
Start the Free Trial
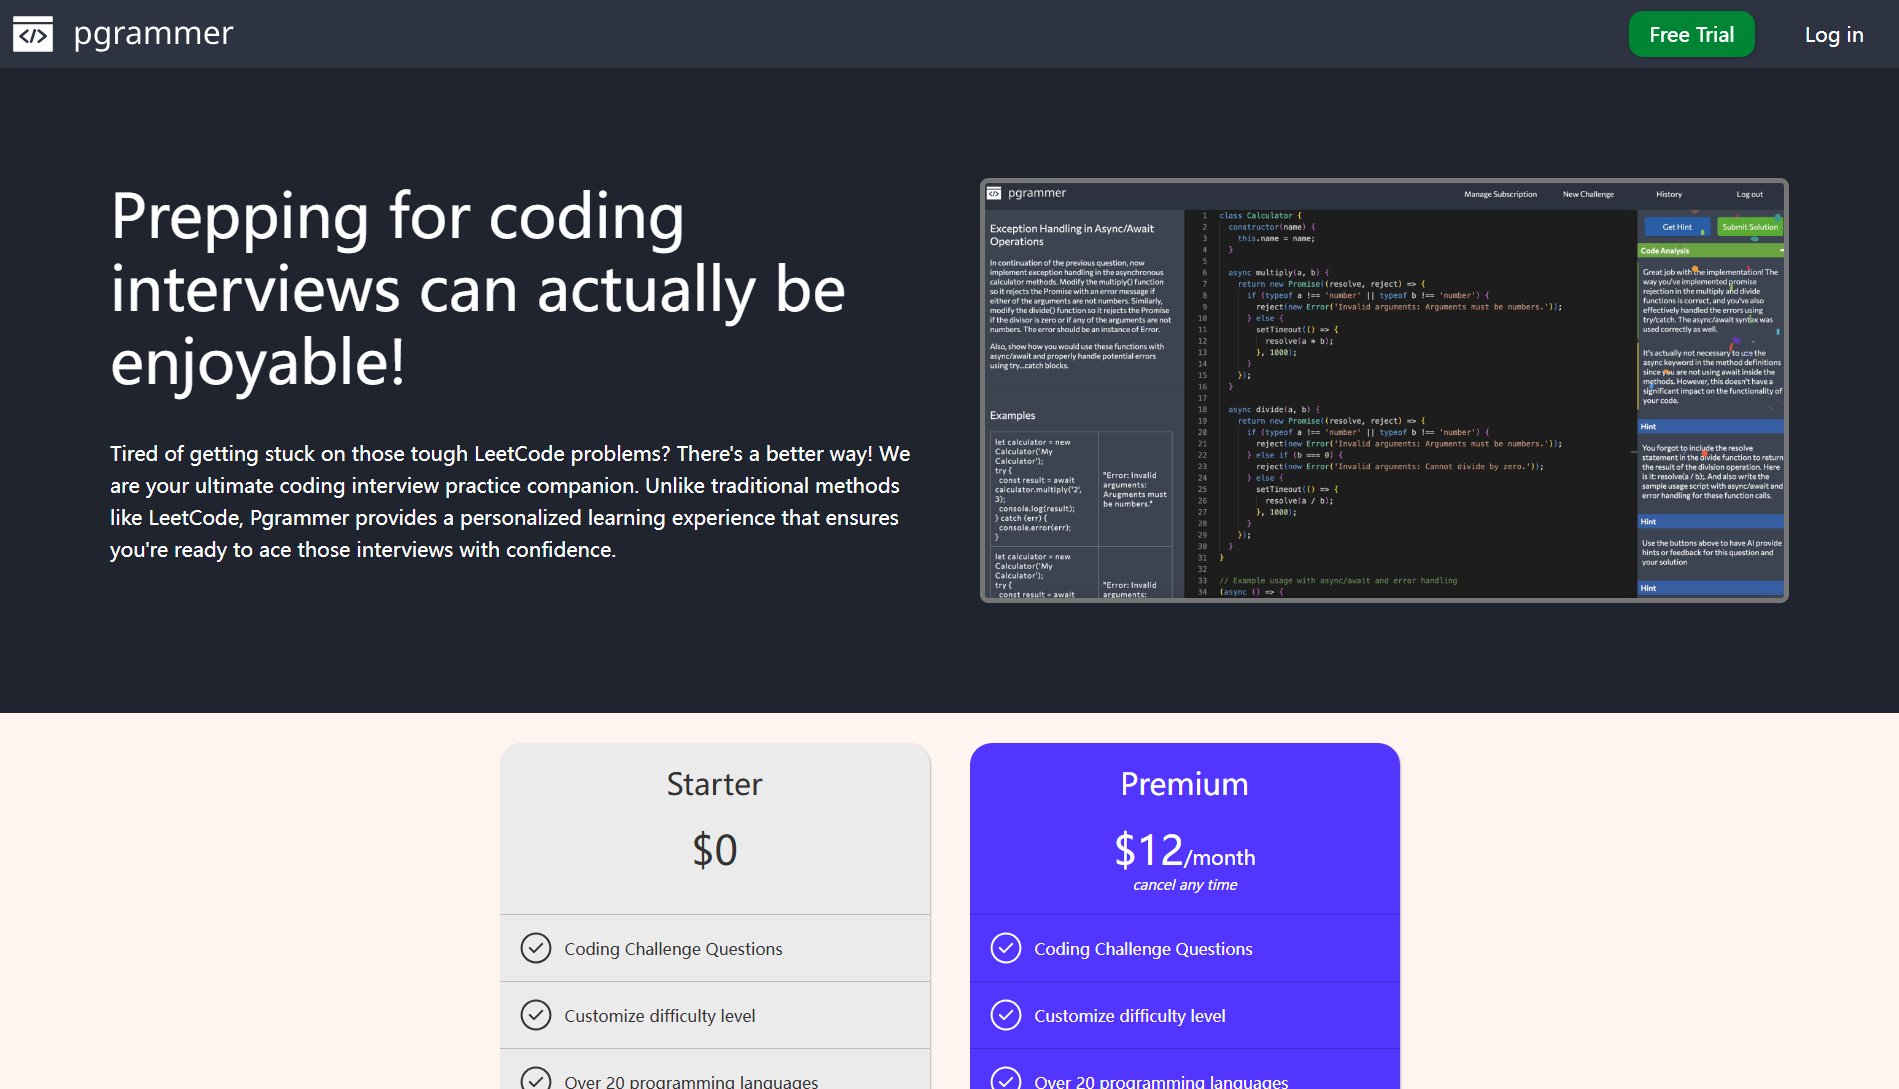1691,34
